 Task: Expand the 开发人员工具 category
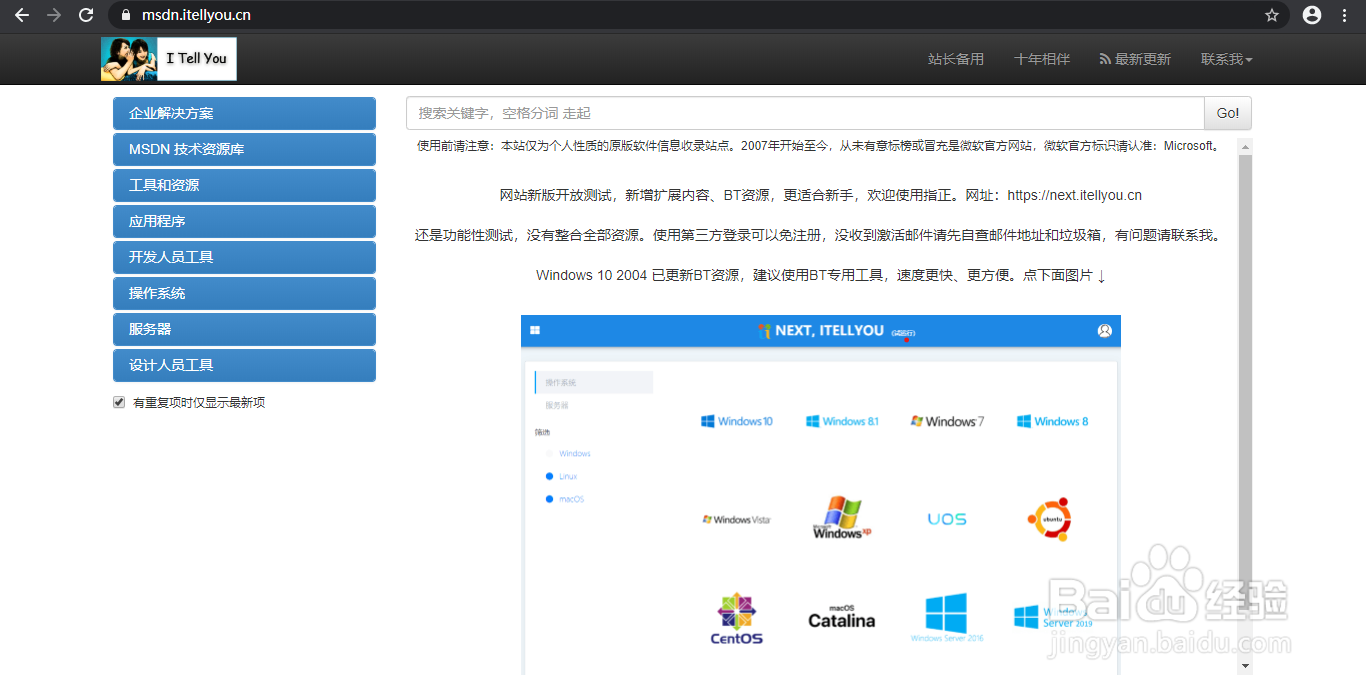(x=244, y=257)
